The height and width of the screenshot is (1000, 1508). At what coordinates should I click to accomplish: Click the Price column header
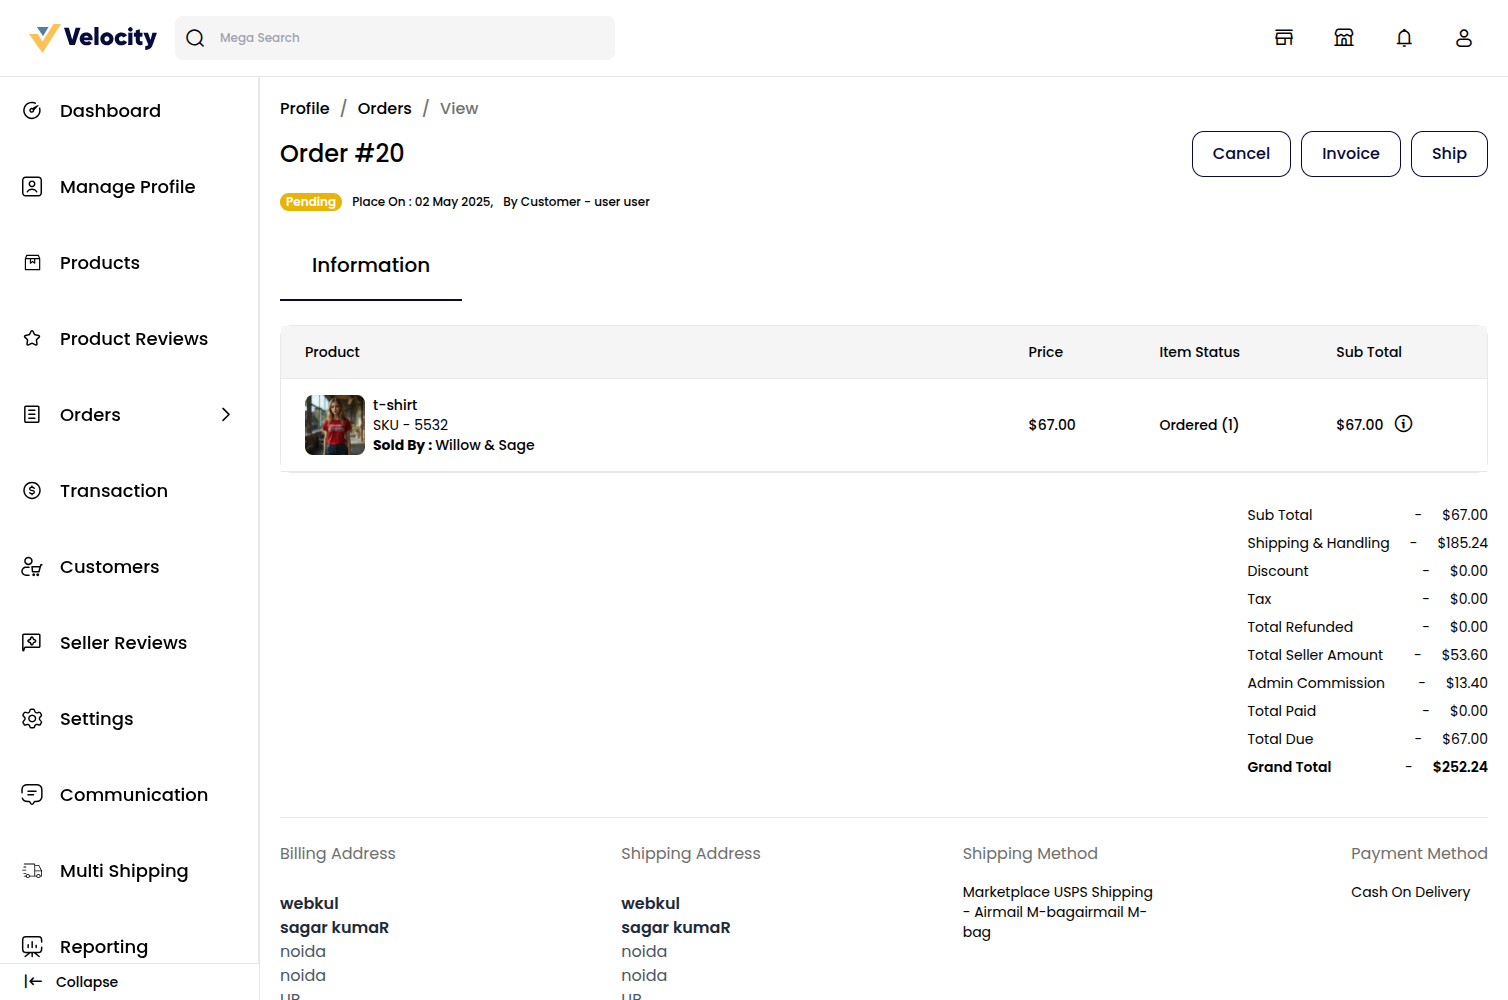(1046, 352)
